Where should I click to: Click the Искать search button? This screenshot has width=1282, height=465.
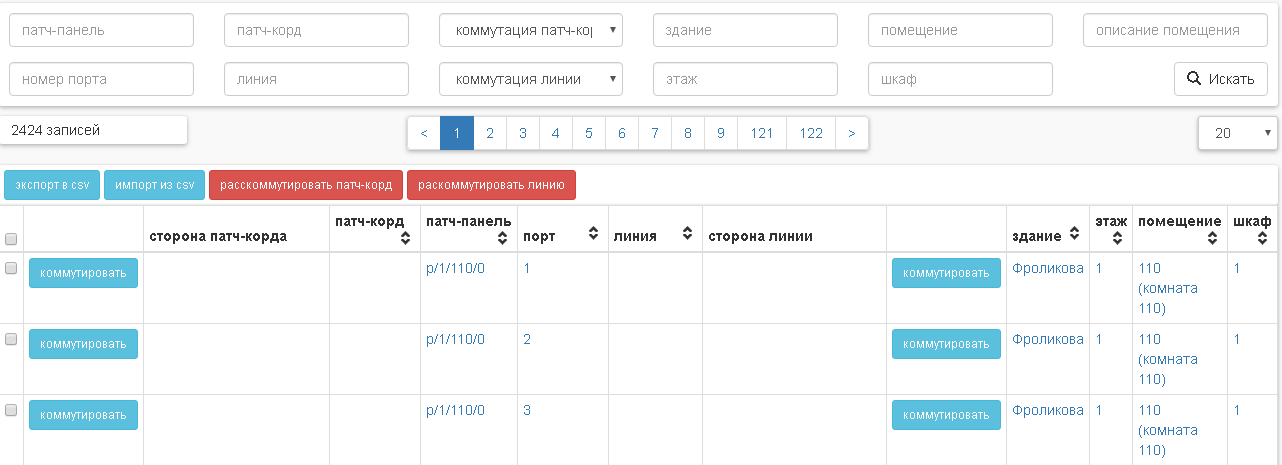[1220, 79]
